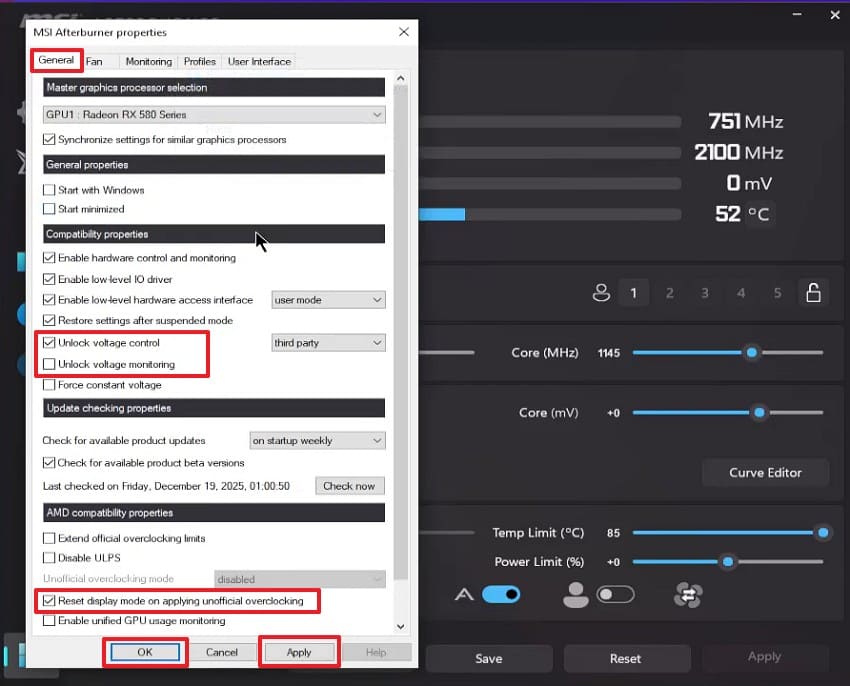Select profile slot 2
The height and width of the screenshot is (686, 850).
point(669,293)
